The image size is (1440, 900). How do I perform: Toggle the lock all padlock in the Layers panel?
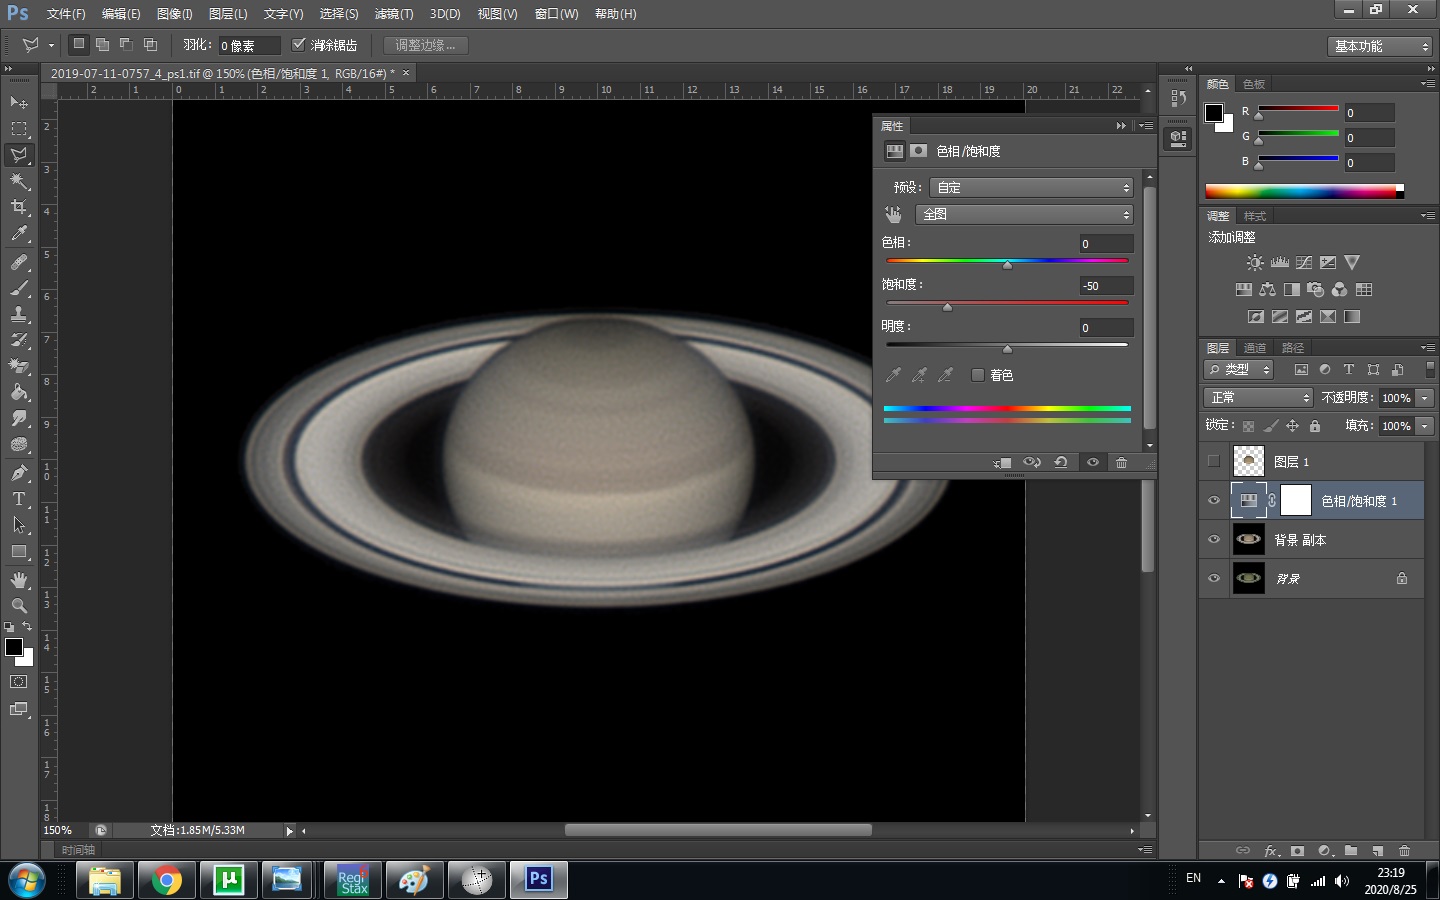(x=1315, y=426)
